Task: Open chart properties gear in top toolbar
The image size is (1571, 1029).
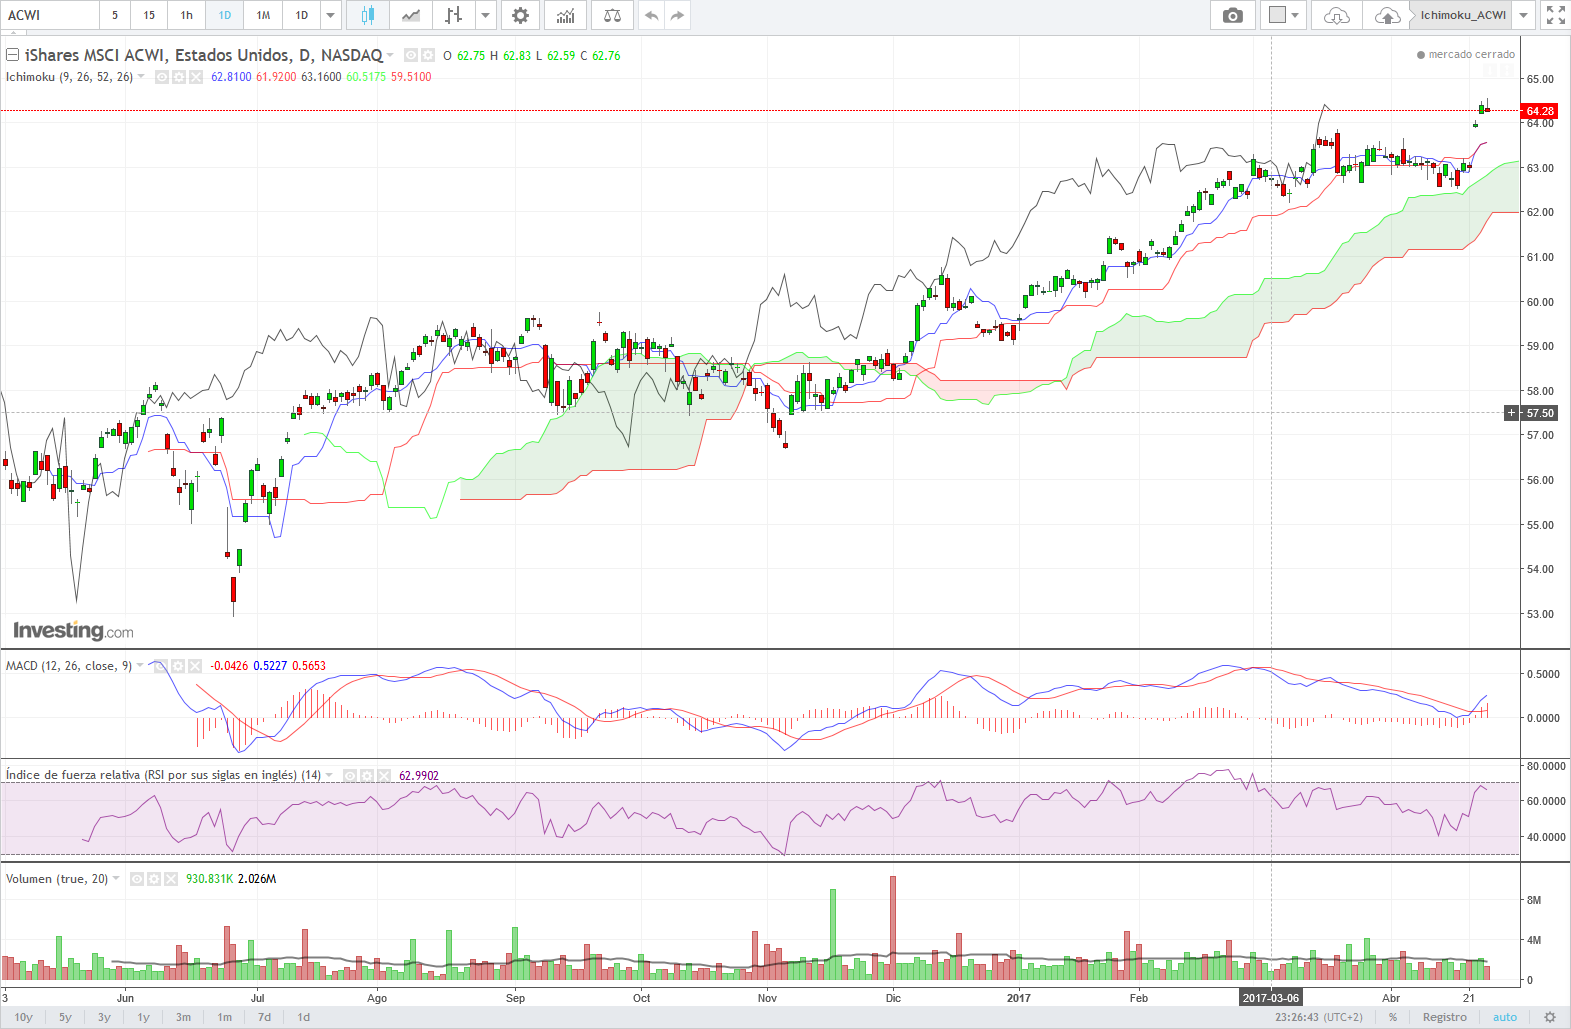Action: [x=520, y=15]
